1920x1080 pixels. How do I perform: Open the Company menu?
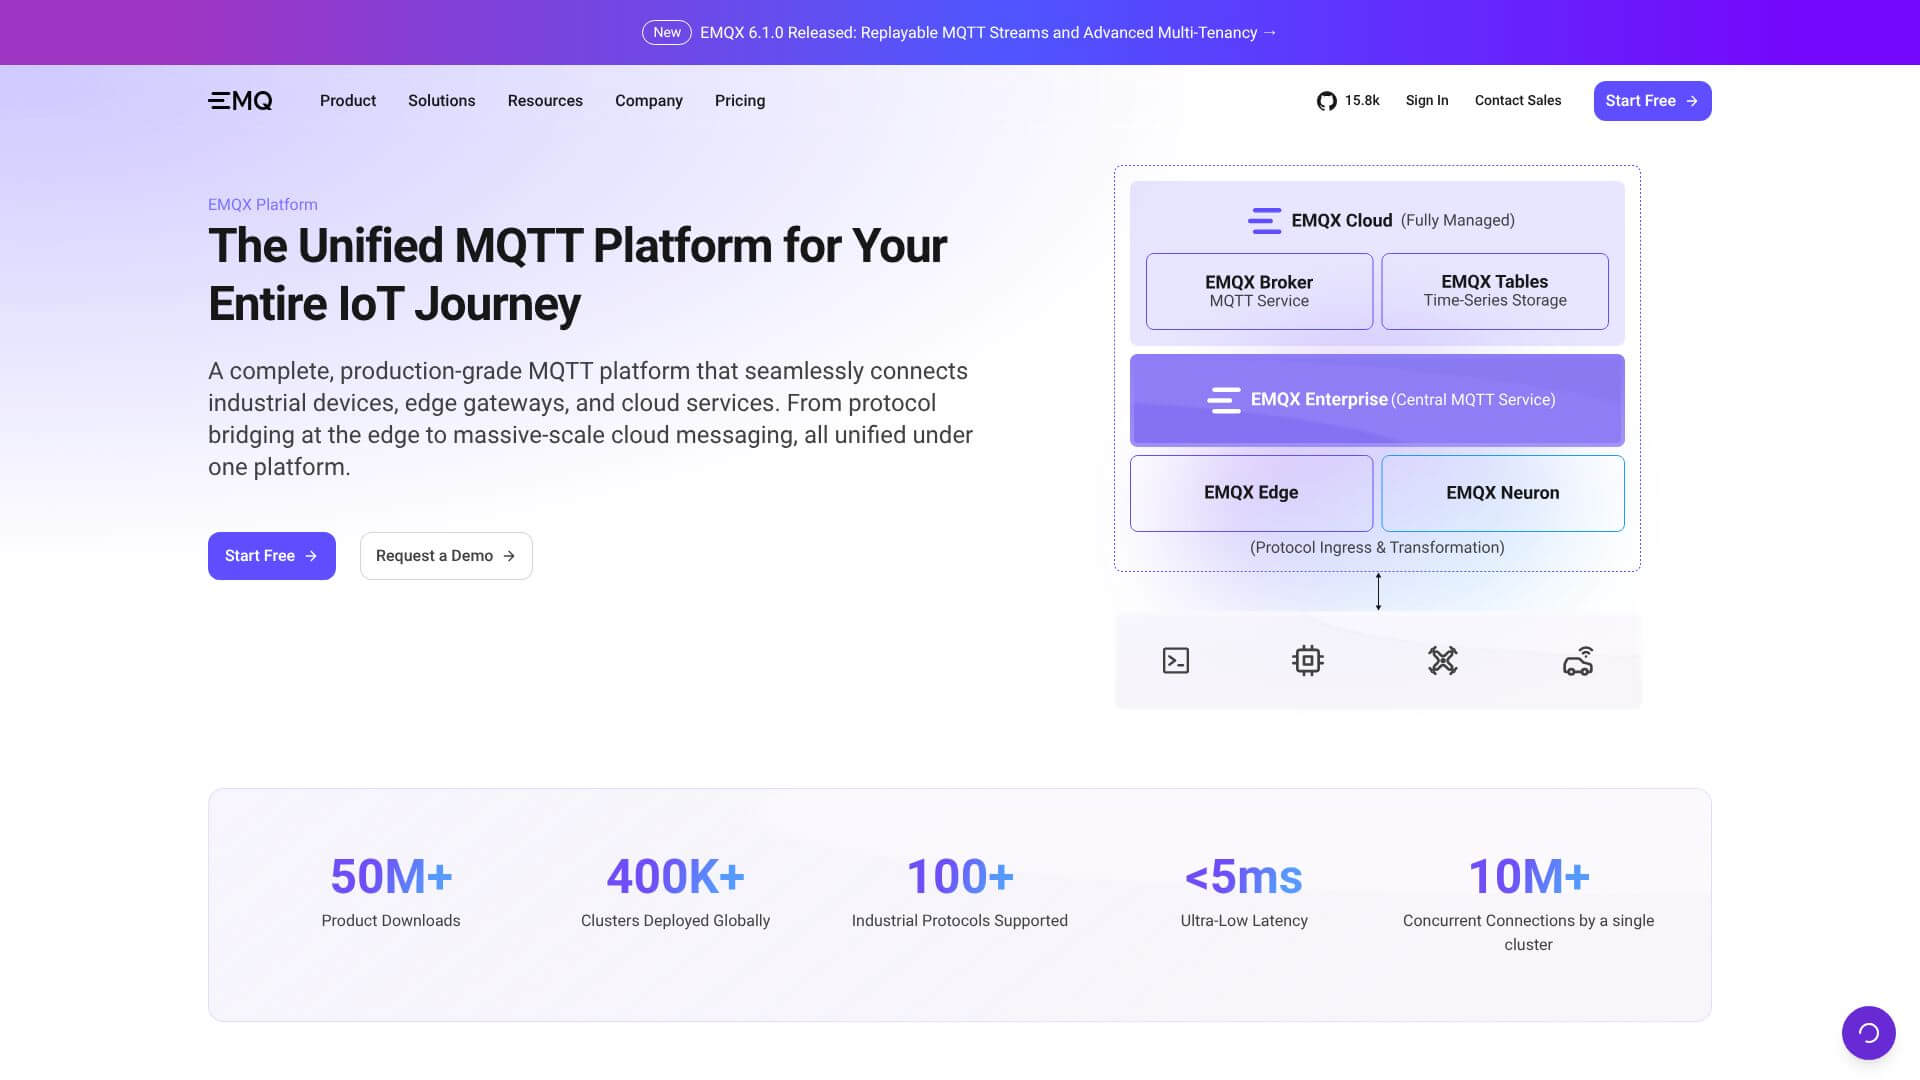click(x=649, y=100)
